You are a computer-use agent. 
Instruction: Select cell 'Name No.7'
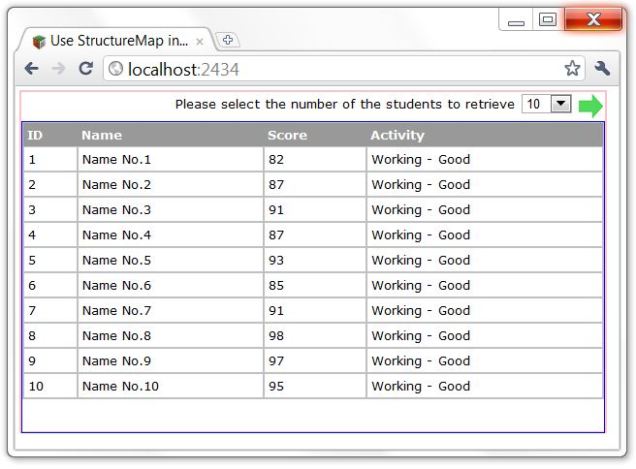[x=170, y=310]
